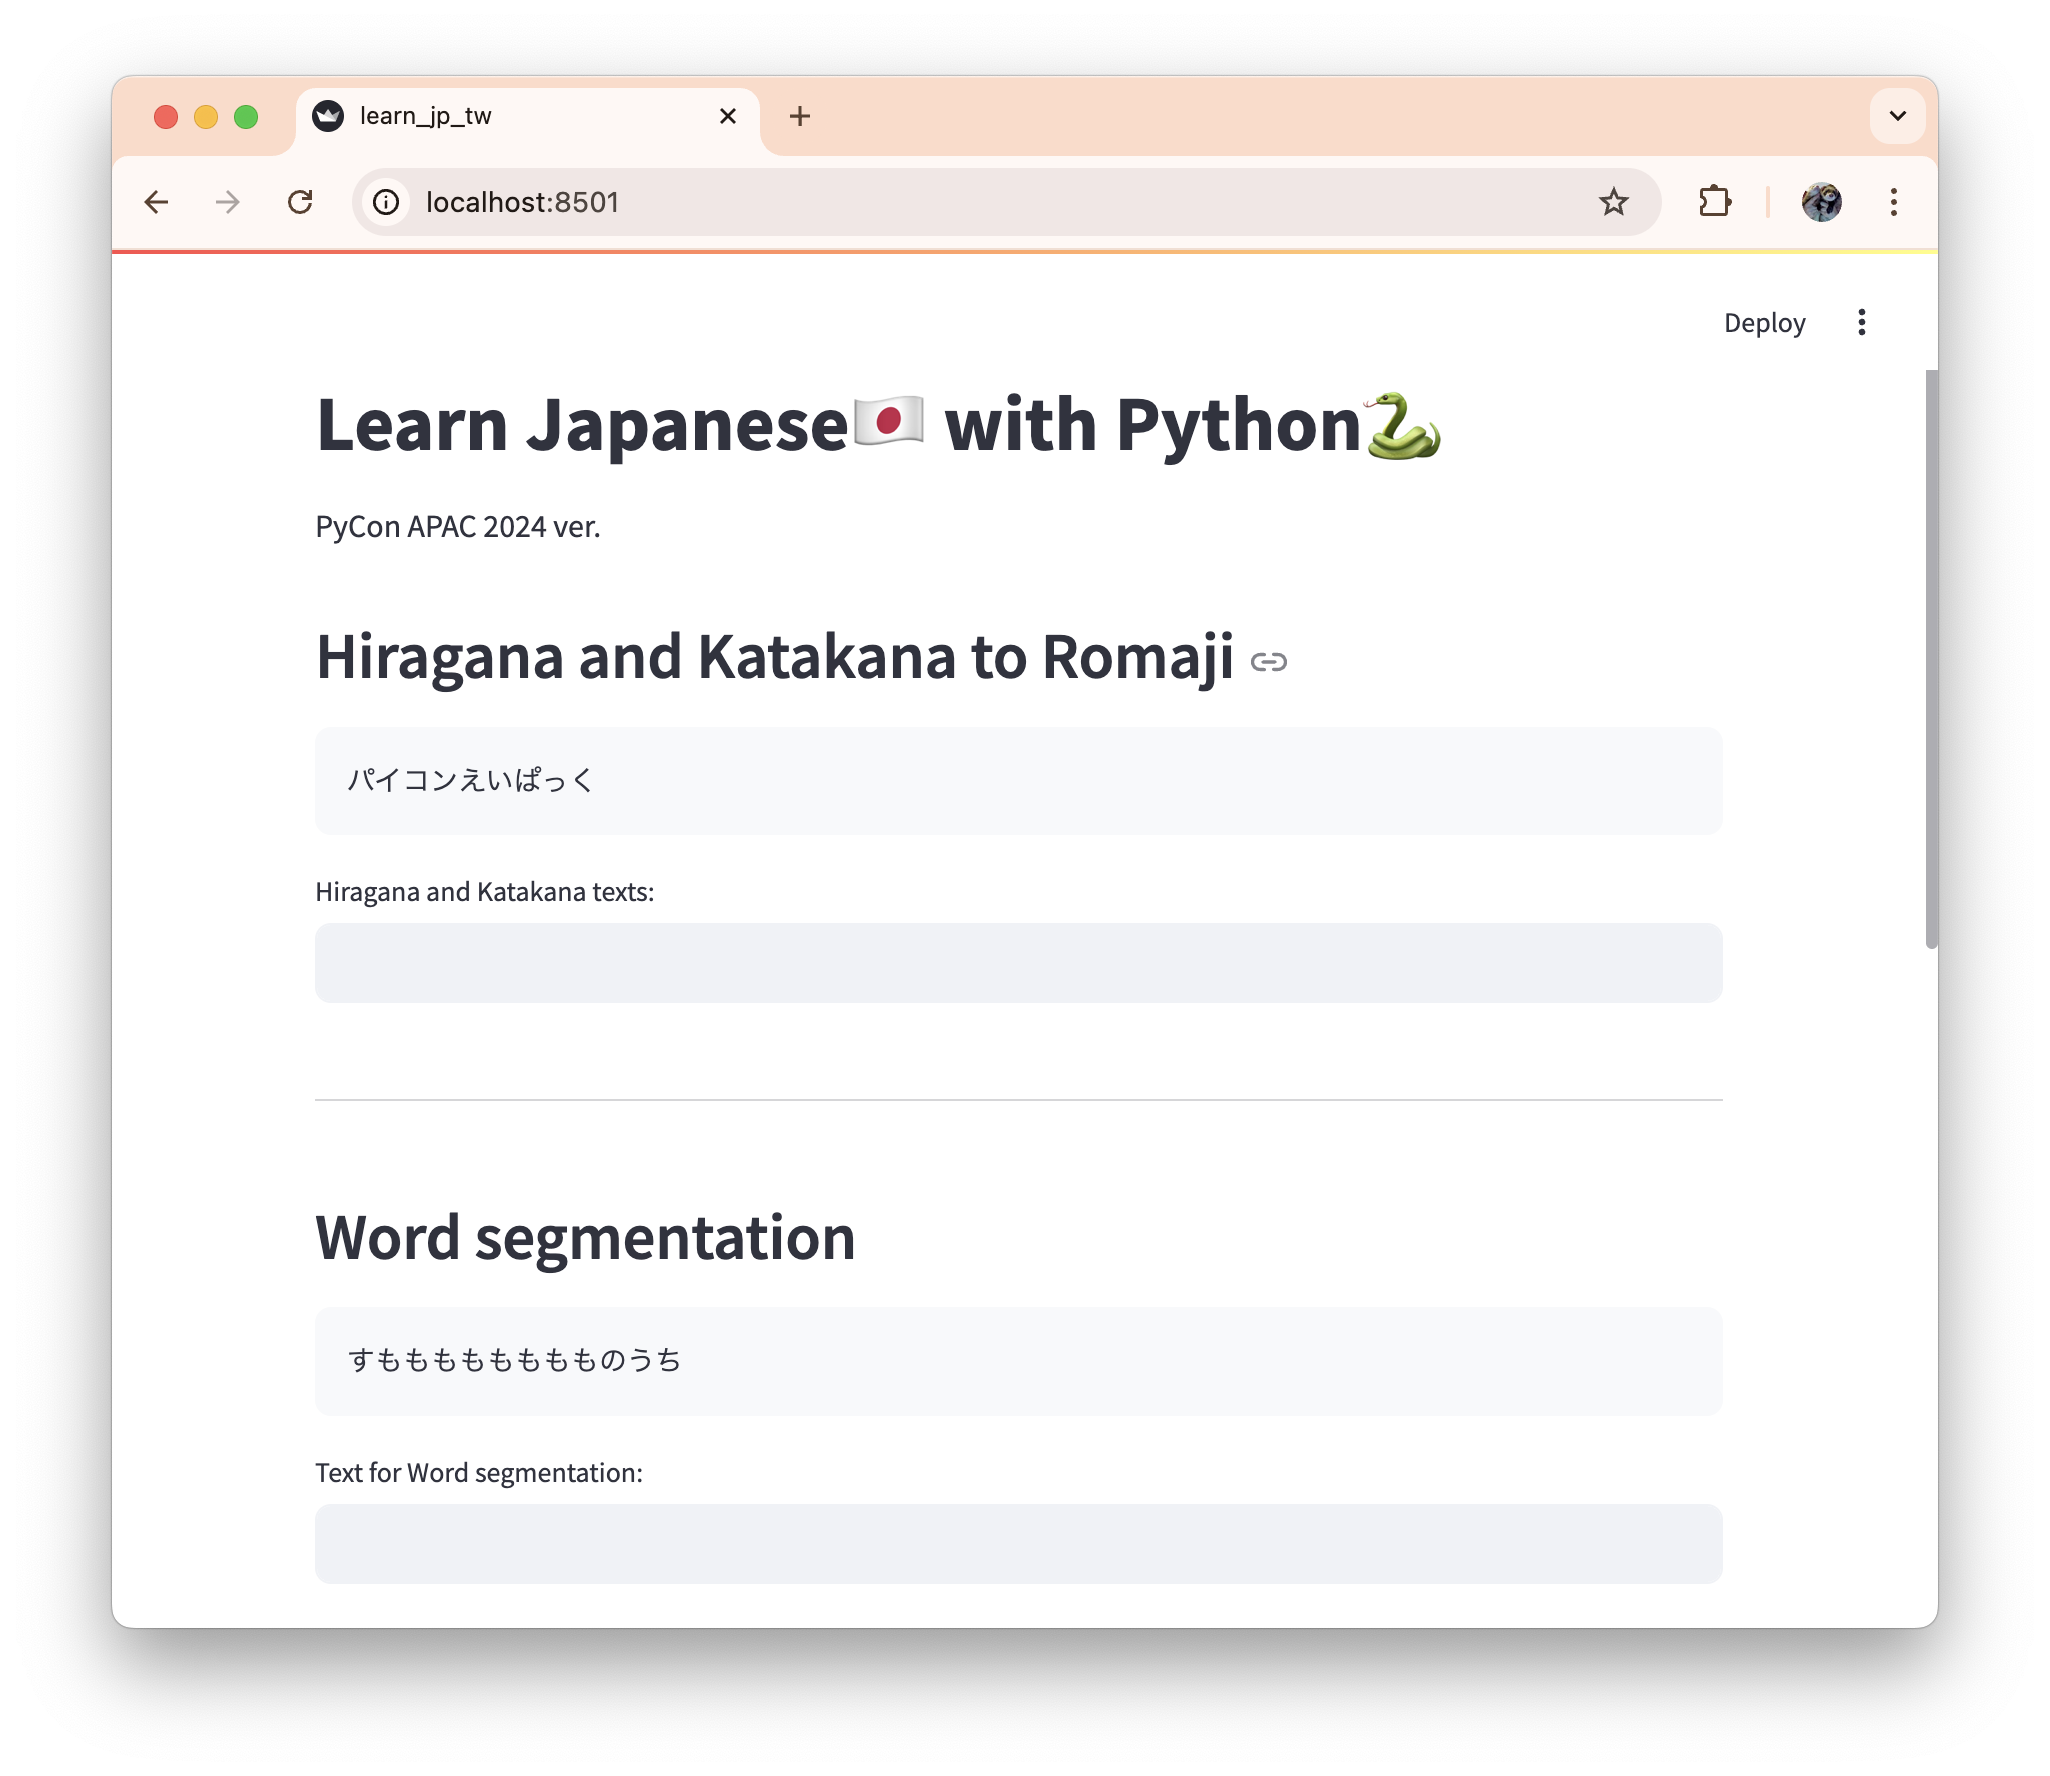Bookmark this page with star icon
Image resolution: width=2050 pixels, height=1776 pixels.
click(1613, 202)
